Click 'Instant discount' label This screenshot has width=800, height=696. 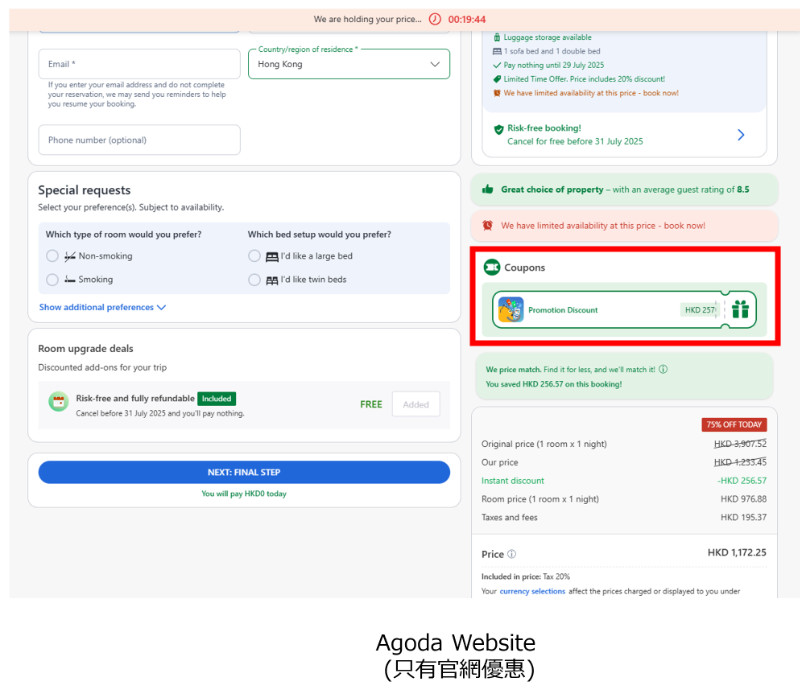tap(513, 481)
